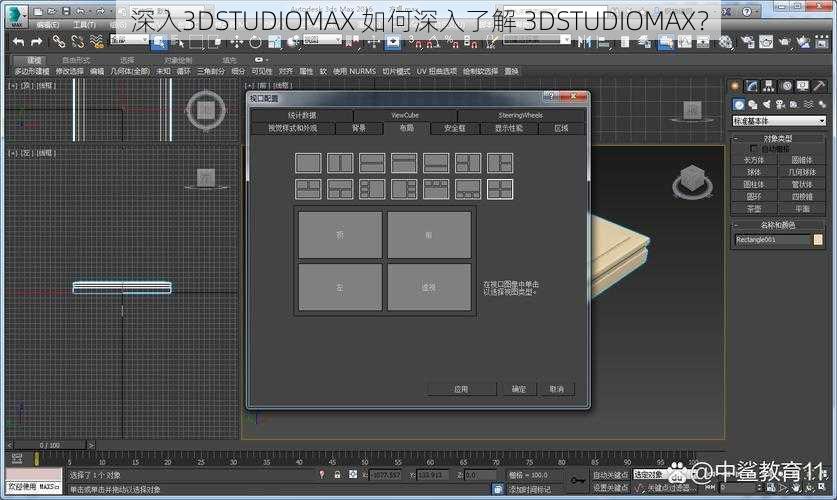
Task: Switch to the SteeringWheels tab
Action: click(x=520, y=115)
